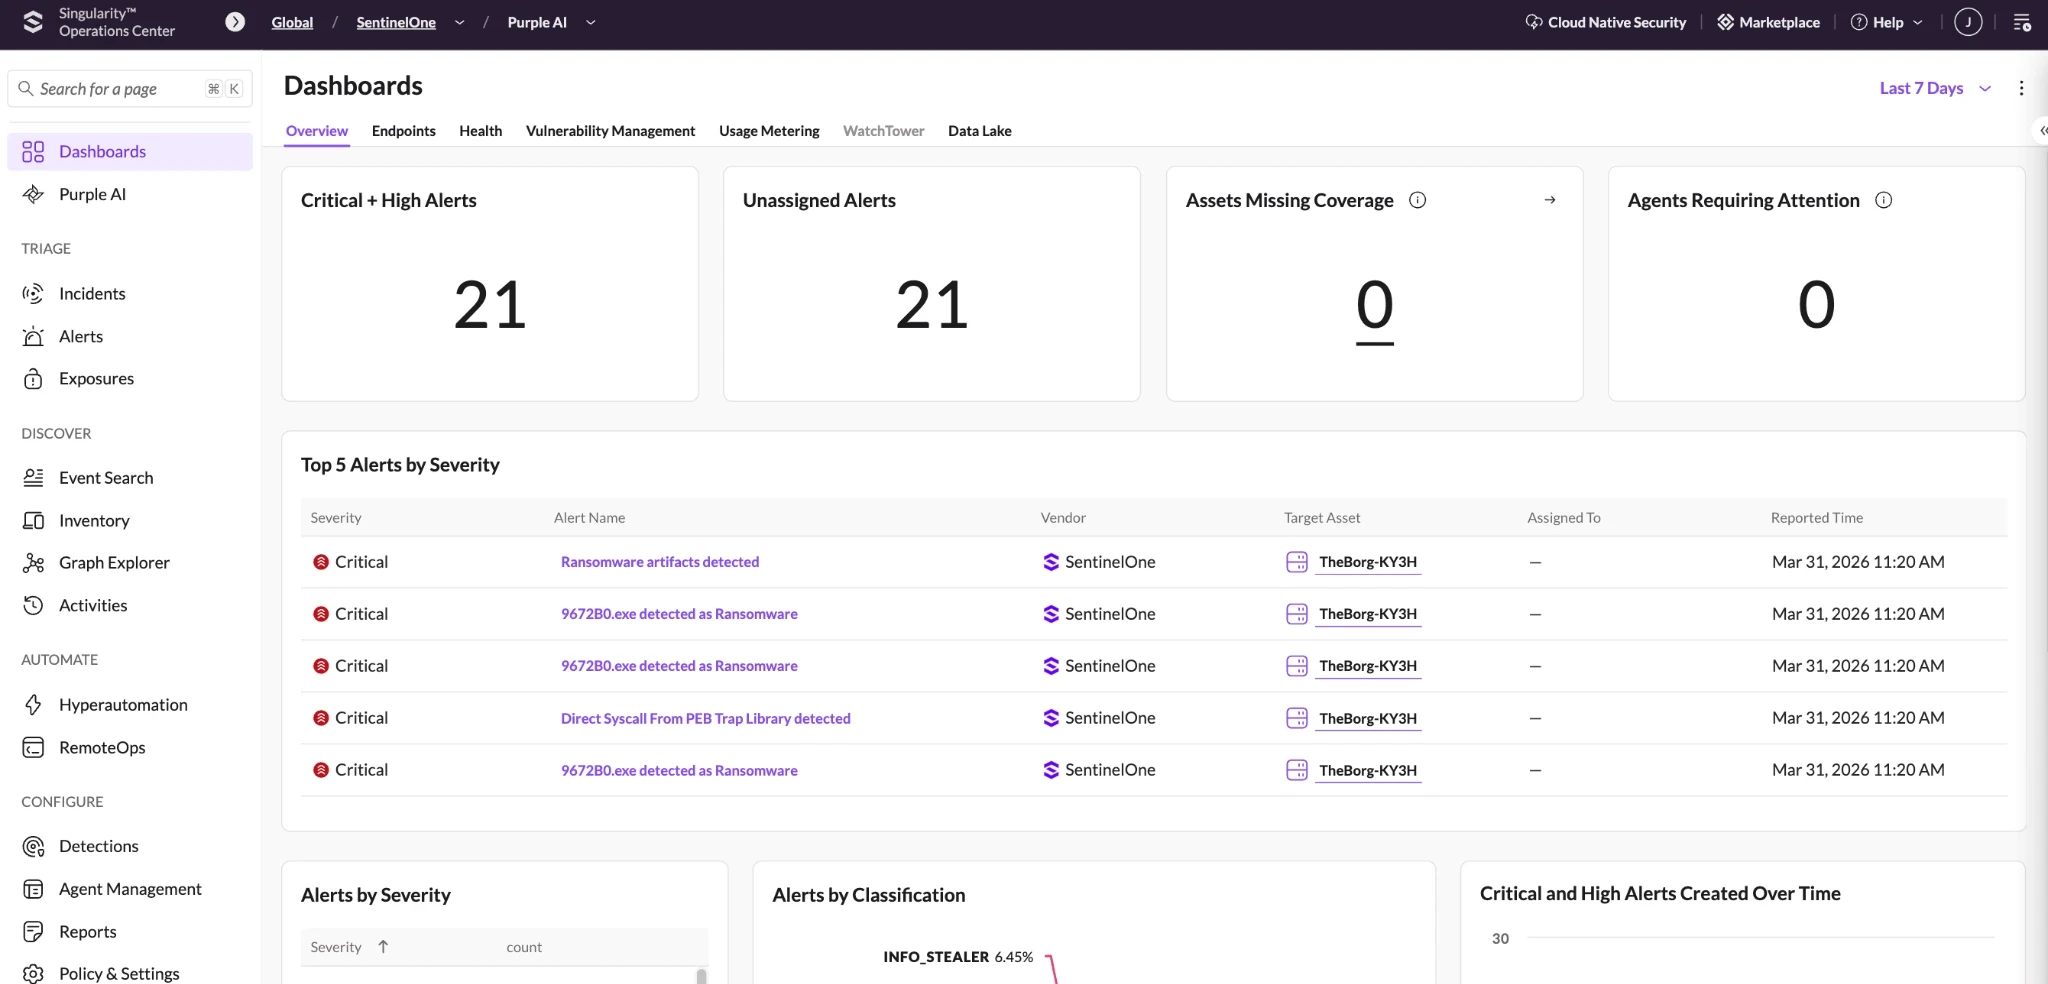
Task: Click the Search for a page field
Action: (130, 89)
